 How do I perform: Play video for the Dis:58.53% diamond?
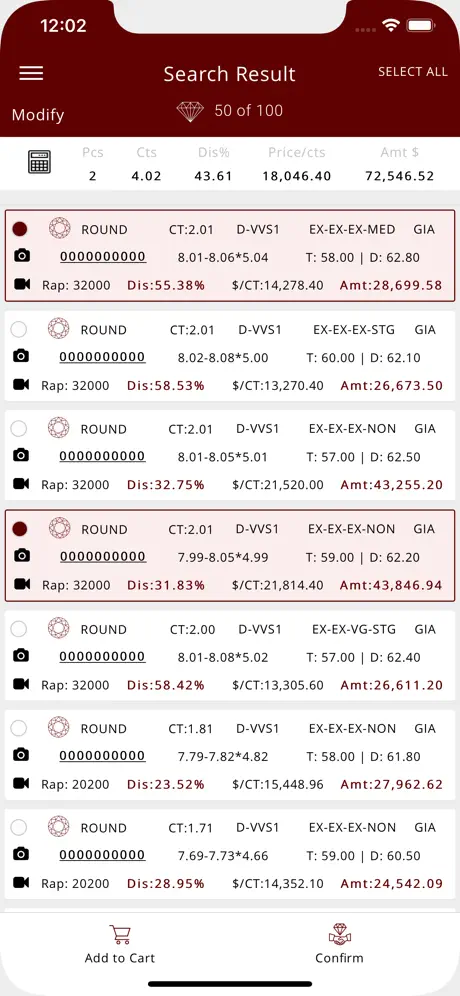coord(22,384)
